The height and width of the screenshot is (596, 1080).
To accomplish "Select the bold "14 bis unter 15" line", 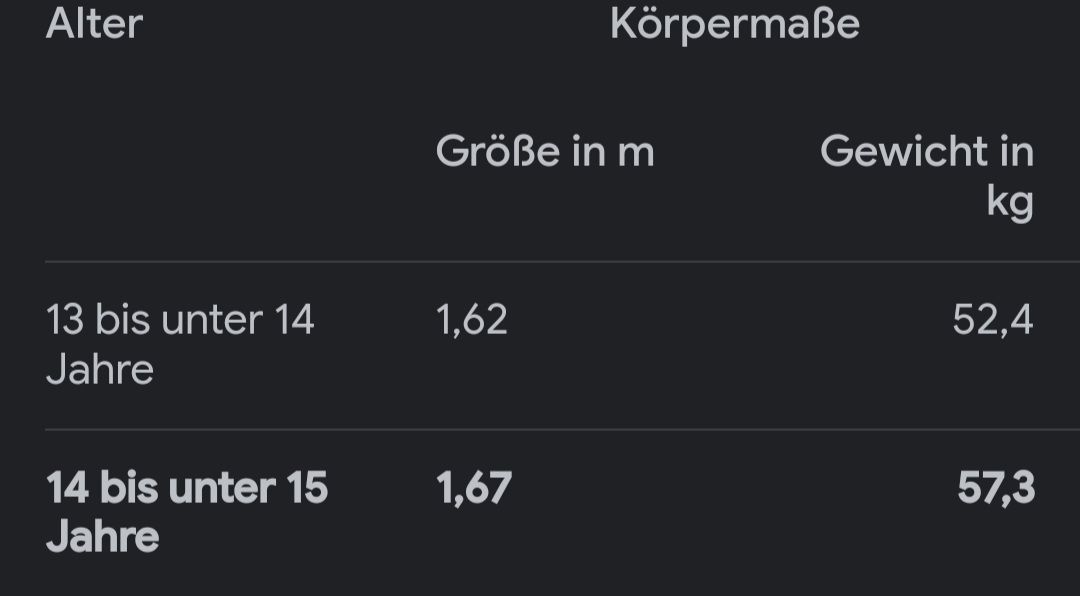I will tap(187, 488).
